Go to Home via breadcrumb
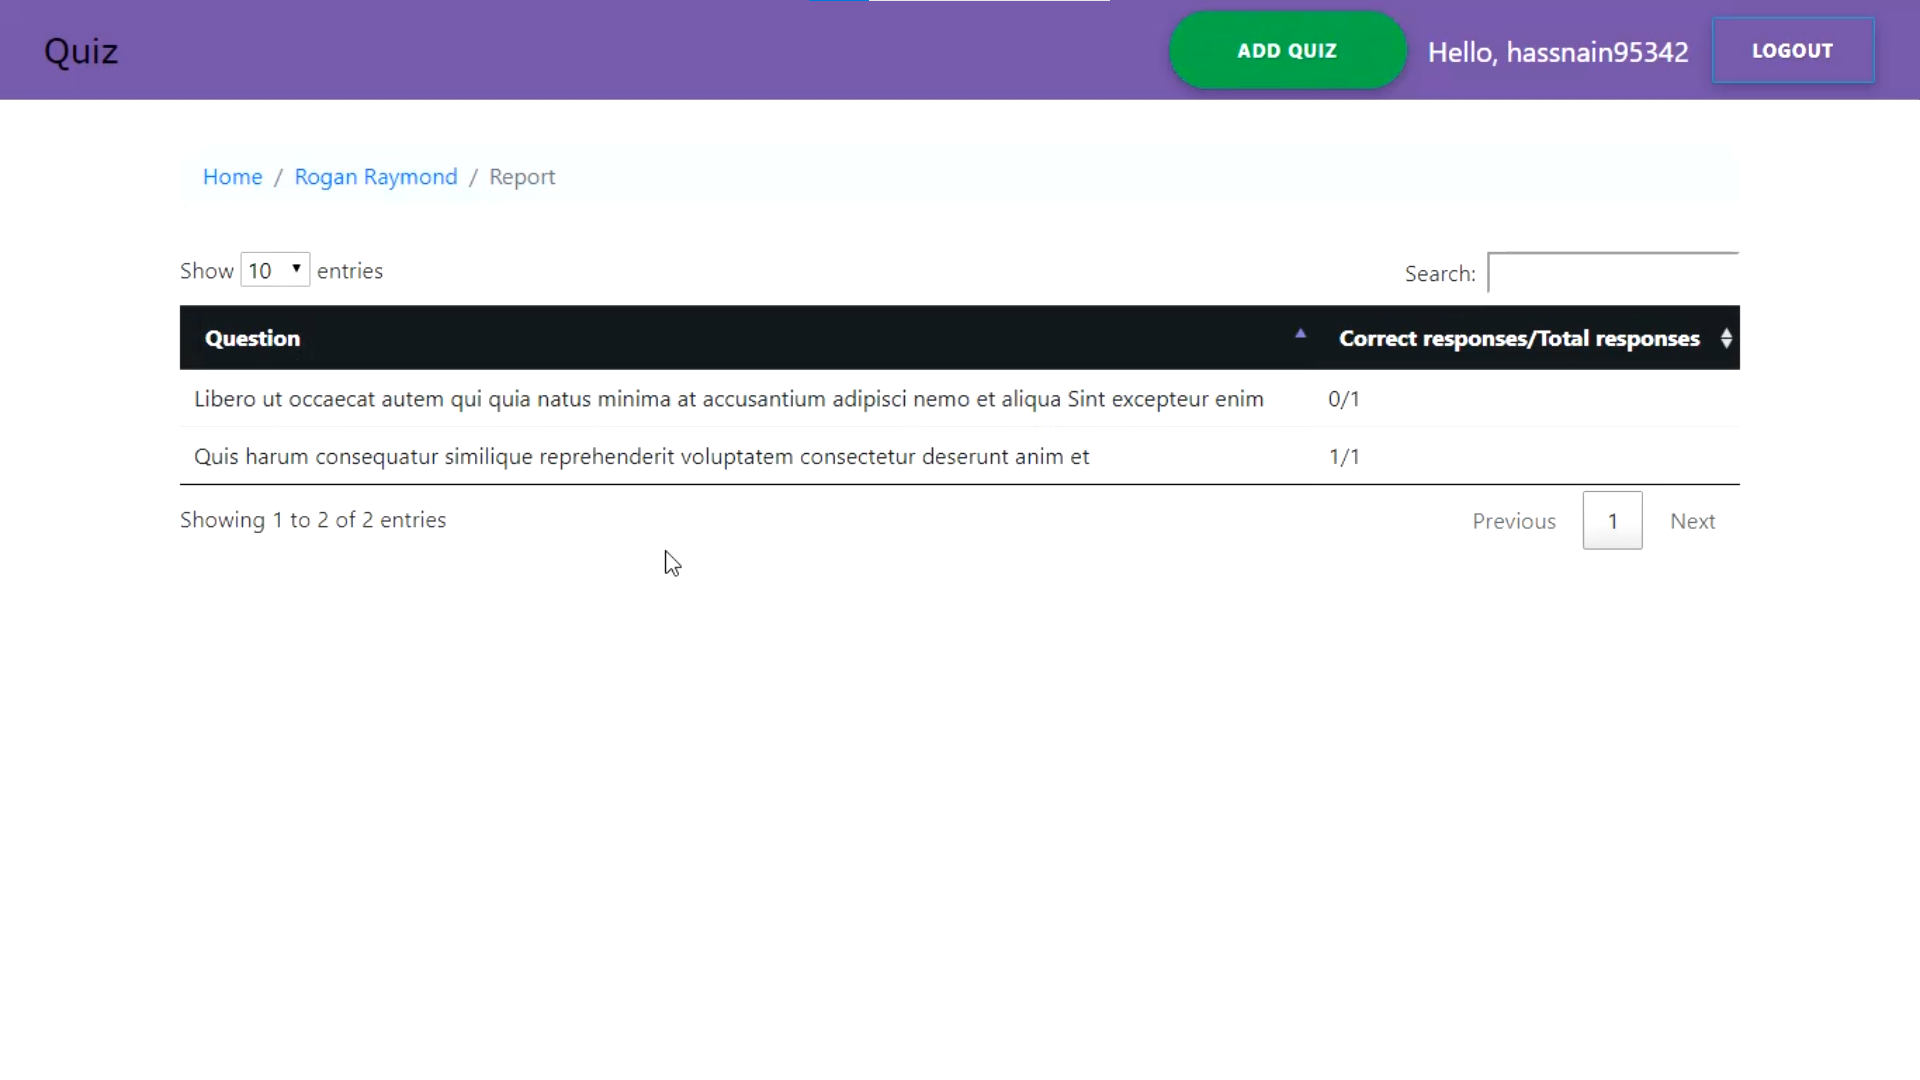The height and width of the screenshot is (1080, 1920). pos(232,177)
